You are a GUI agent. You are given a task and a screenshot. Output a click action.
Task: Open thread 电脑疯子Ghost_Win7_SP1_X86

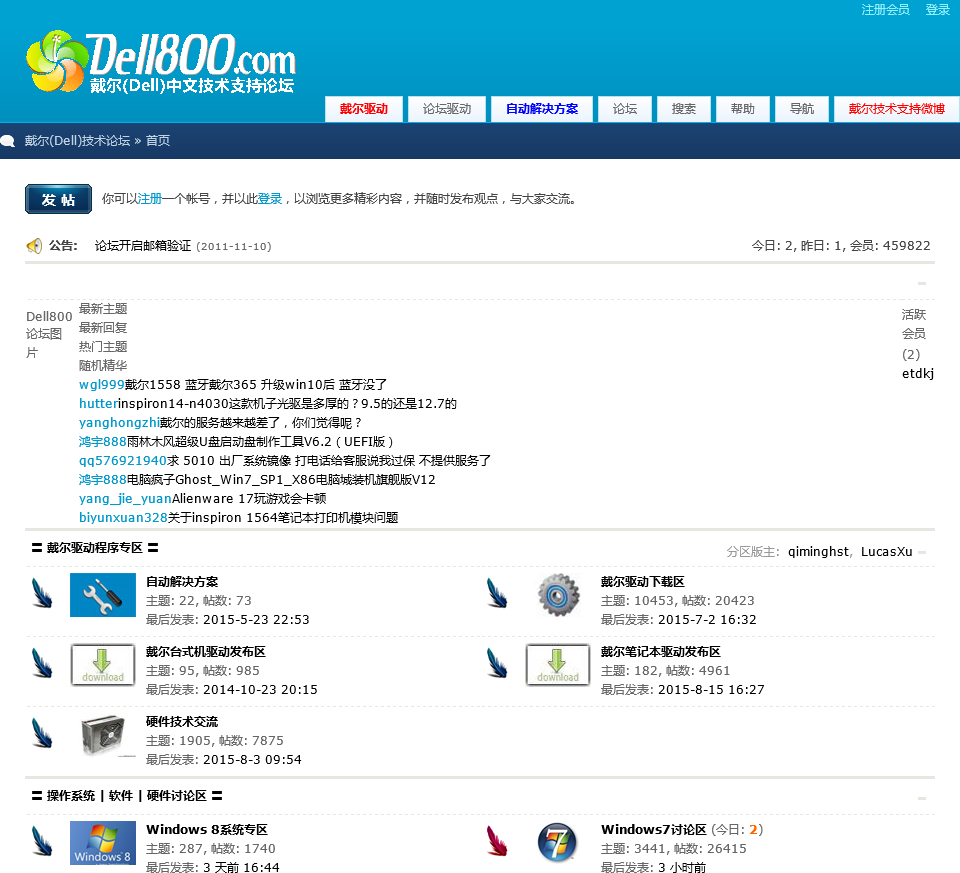(x=281, y=479)
